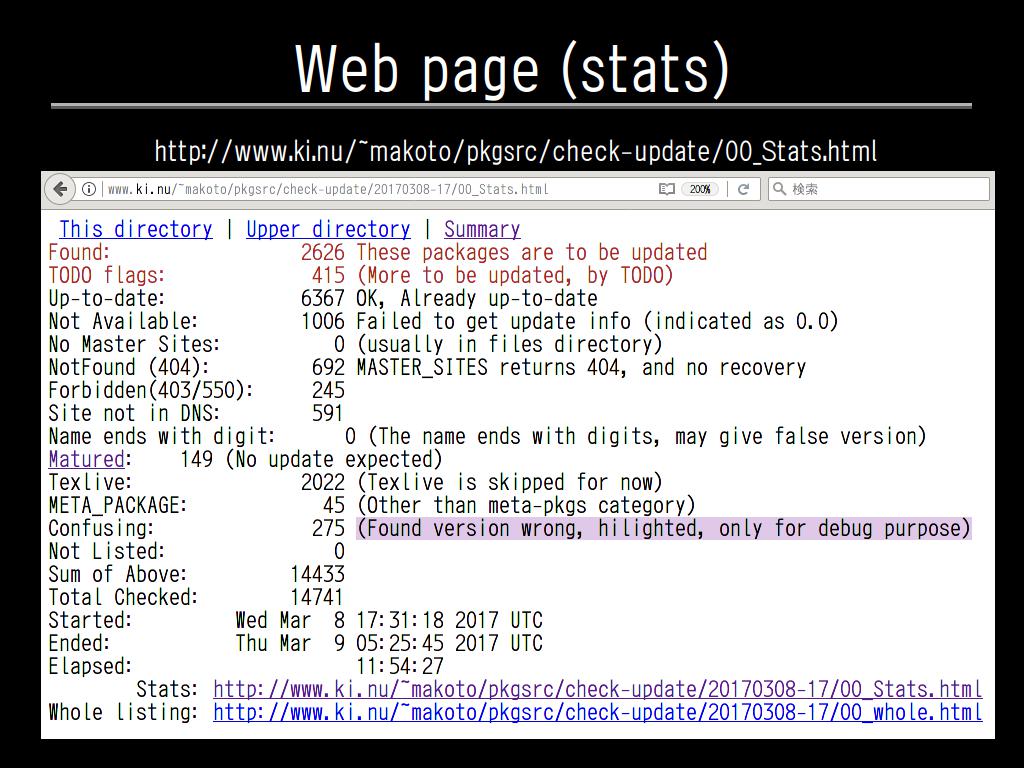Click the magnifier icon in search box
Screen dimensions: 1024x768
[779, 189]
